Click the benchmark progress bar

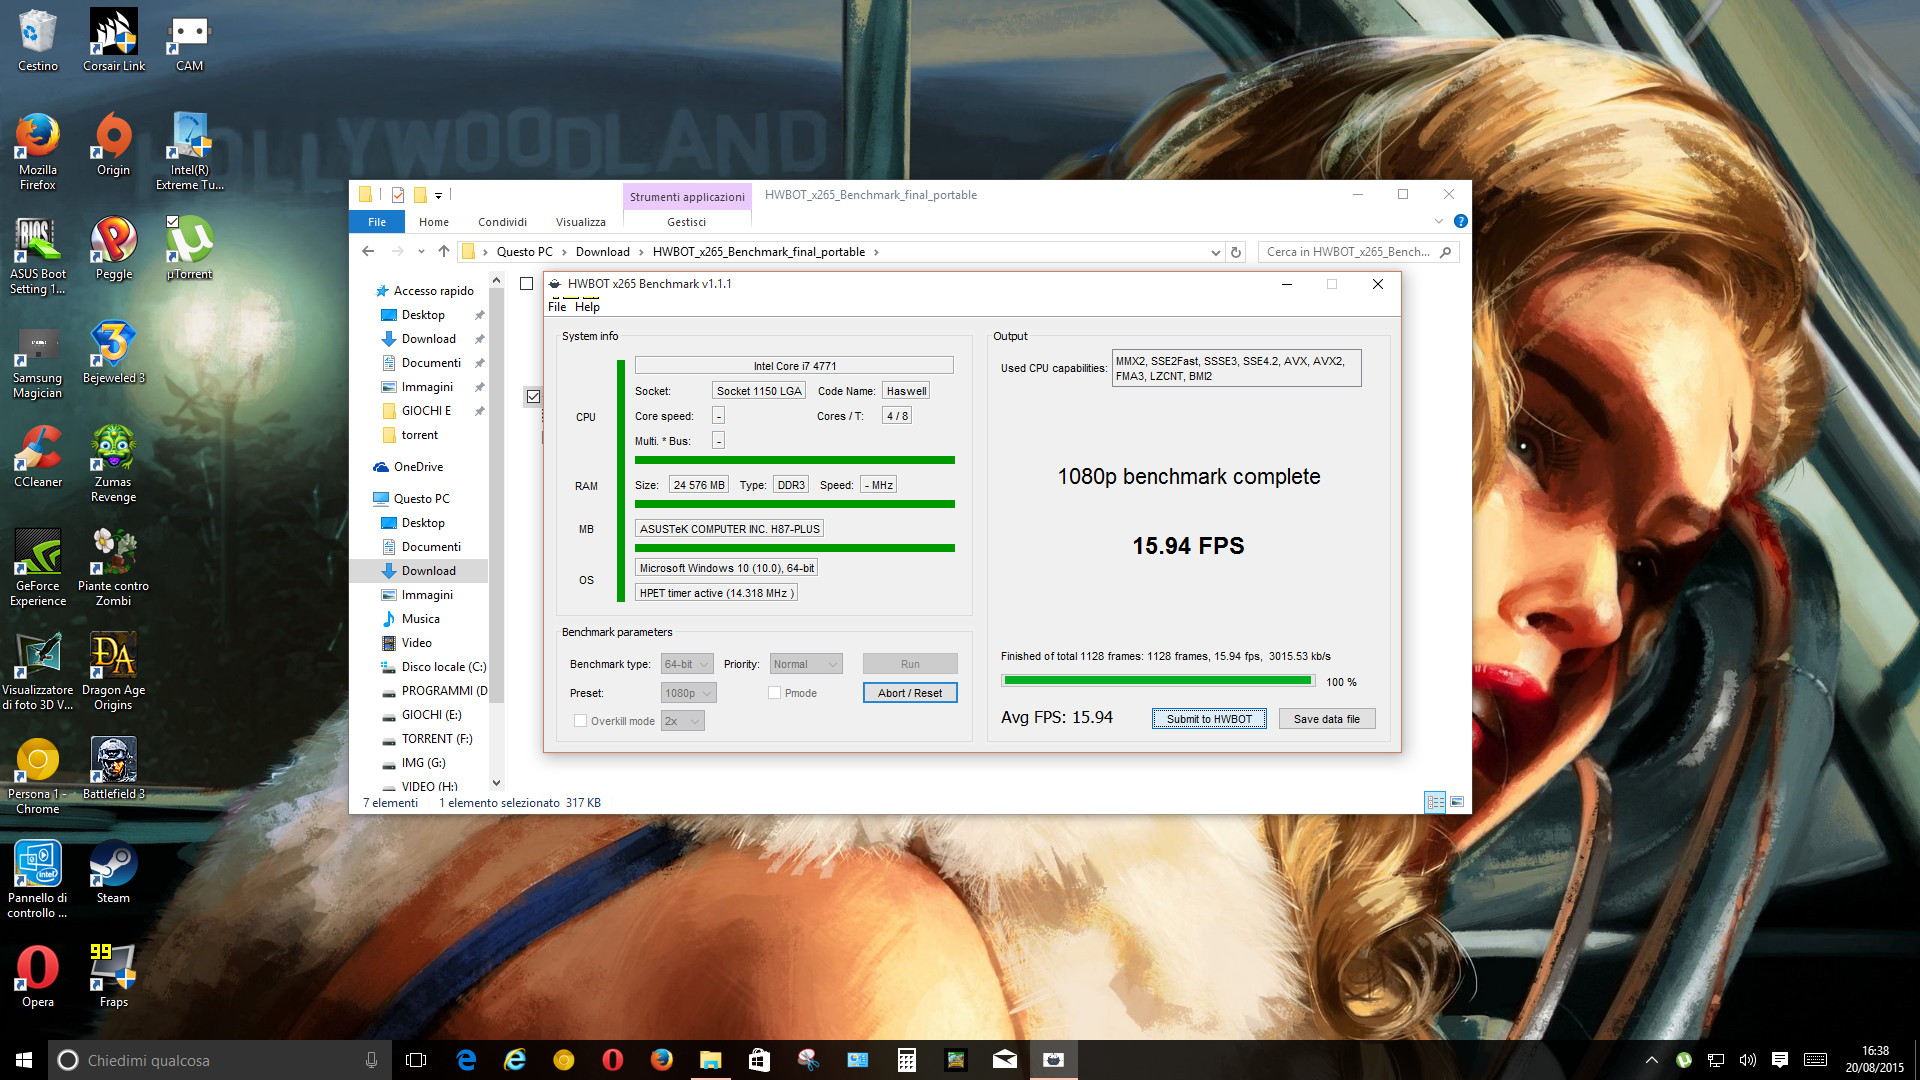pyautogui.click(x=1158, y=681)
